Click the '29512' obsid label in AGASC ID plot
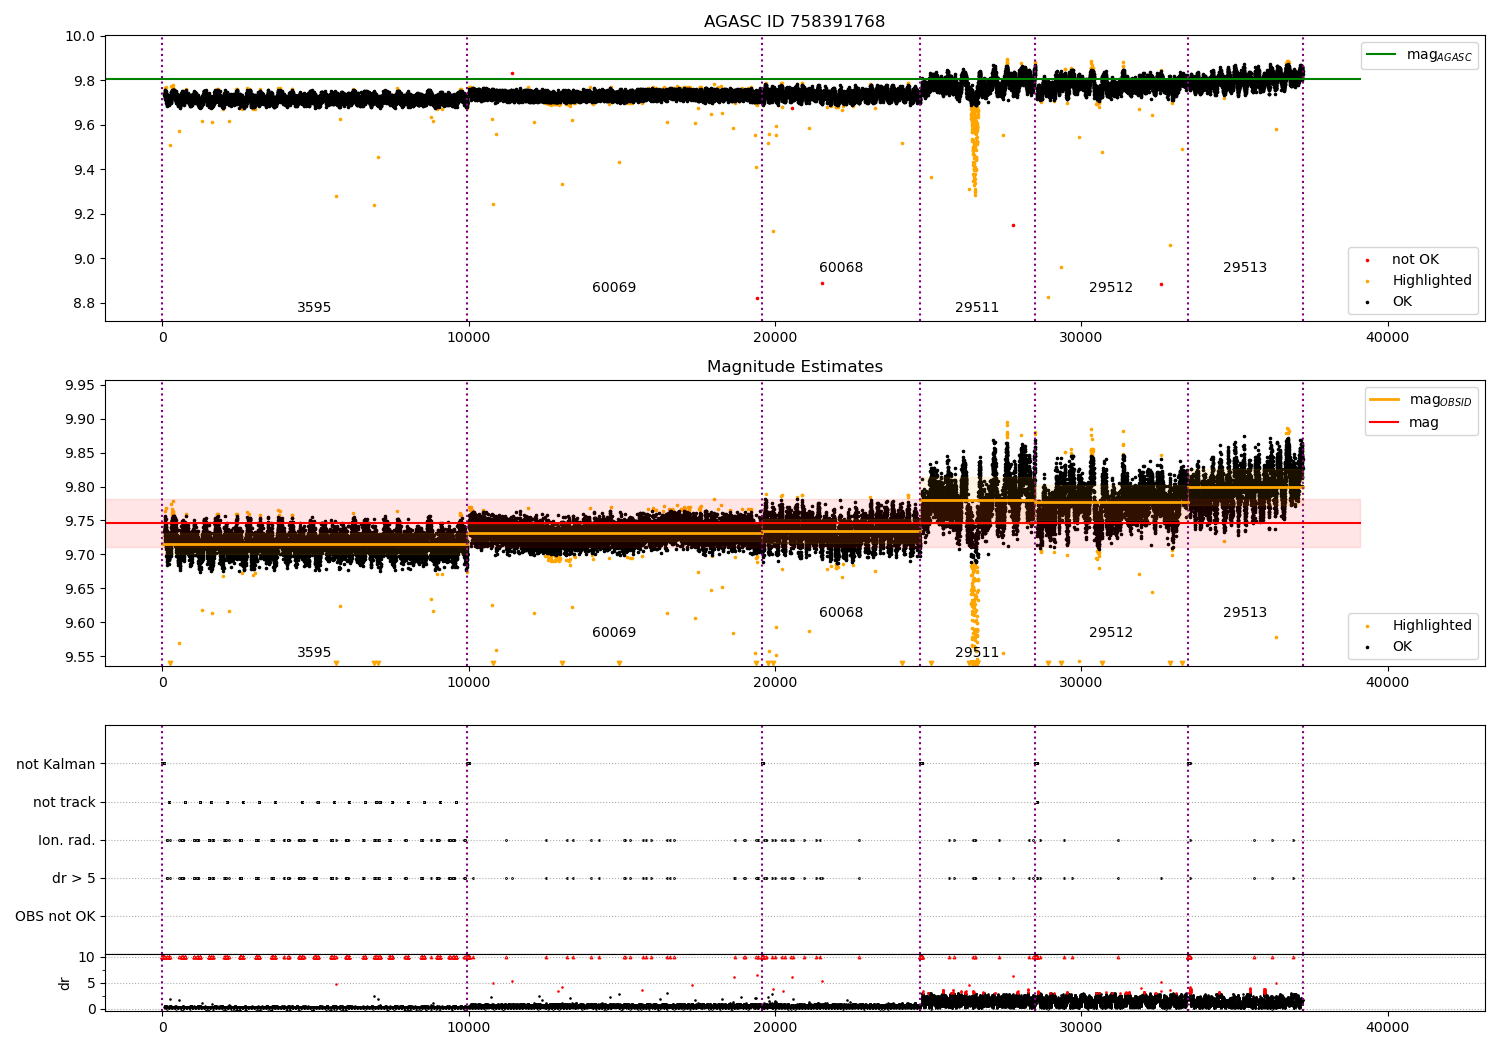Viewport: 1500px width, 1050px height. [1111, 287]
